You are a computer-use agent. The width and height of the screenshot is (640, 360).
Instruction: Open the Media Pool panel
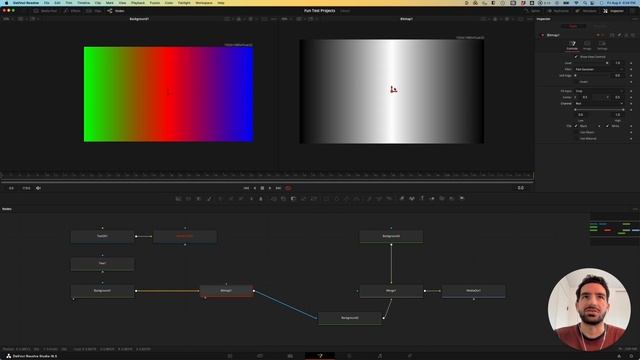pos(46,11)
